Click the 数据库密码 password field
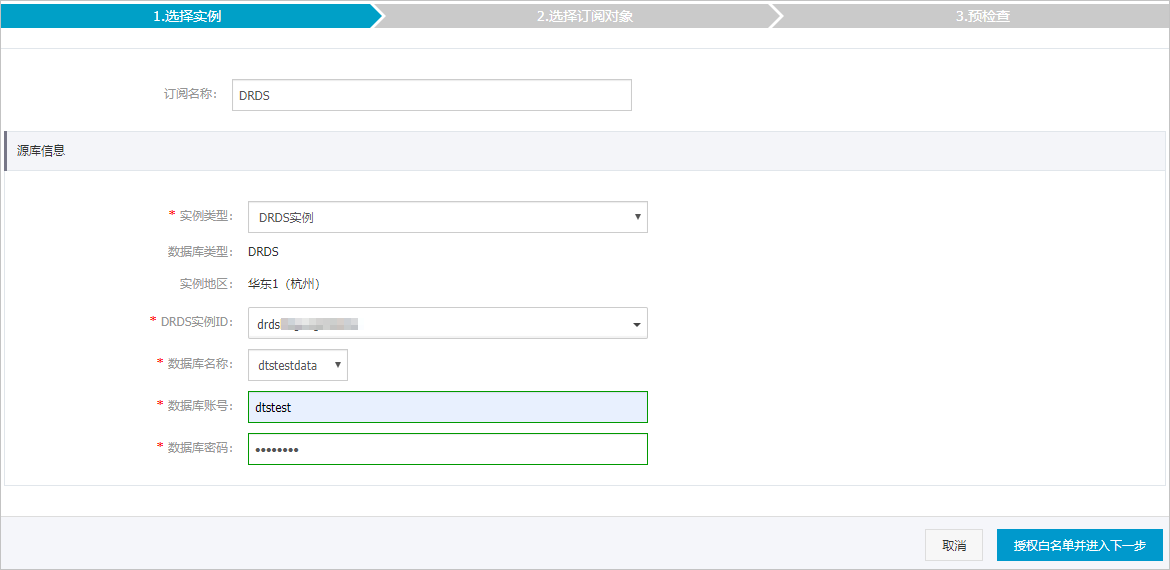Viewport: 1170px width, 570px height. [x=448, y=449]
